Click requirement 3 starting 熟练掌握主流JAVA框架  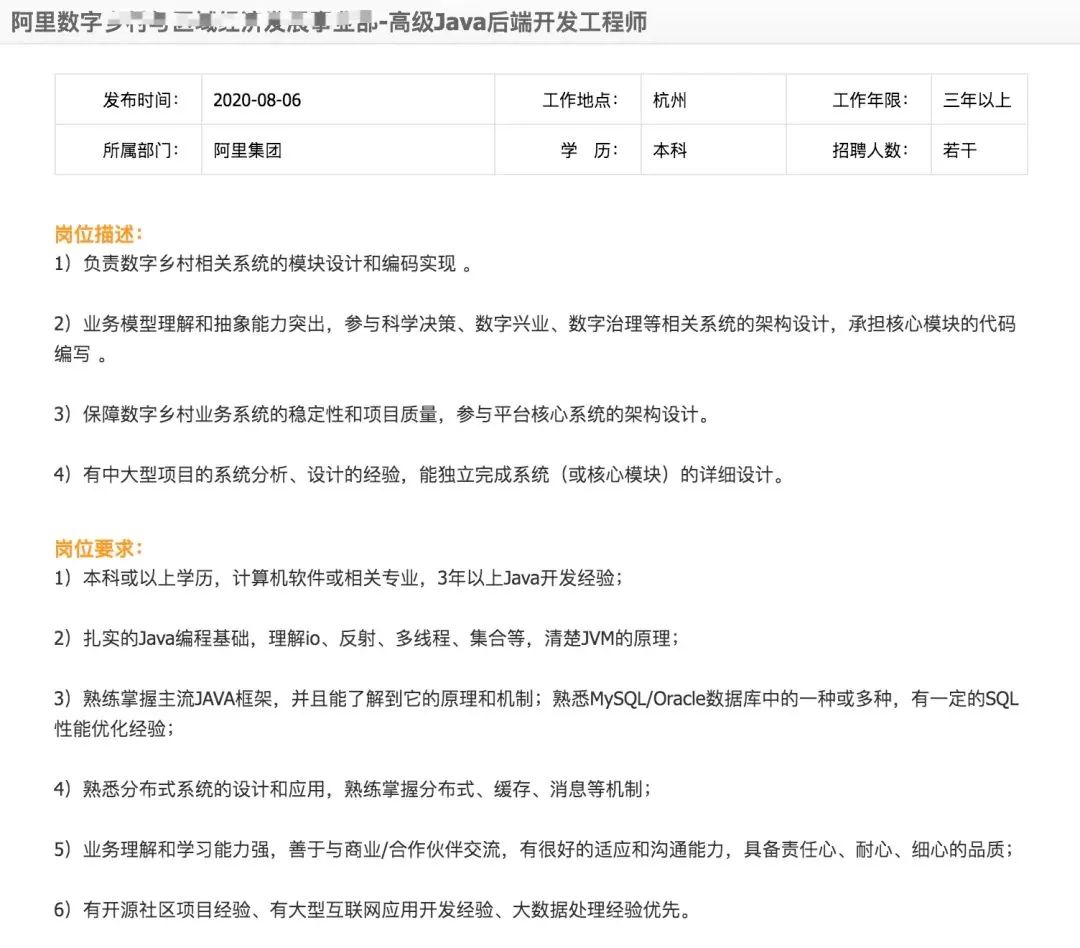pos(537,713)
